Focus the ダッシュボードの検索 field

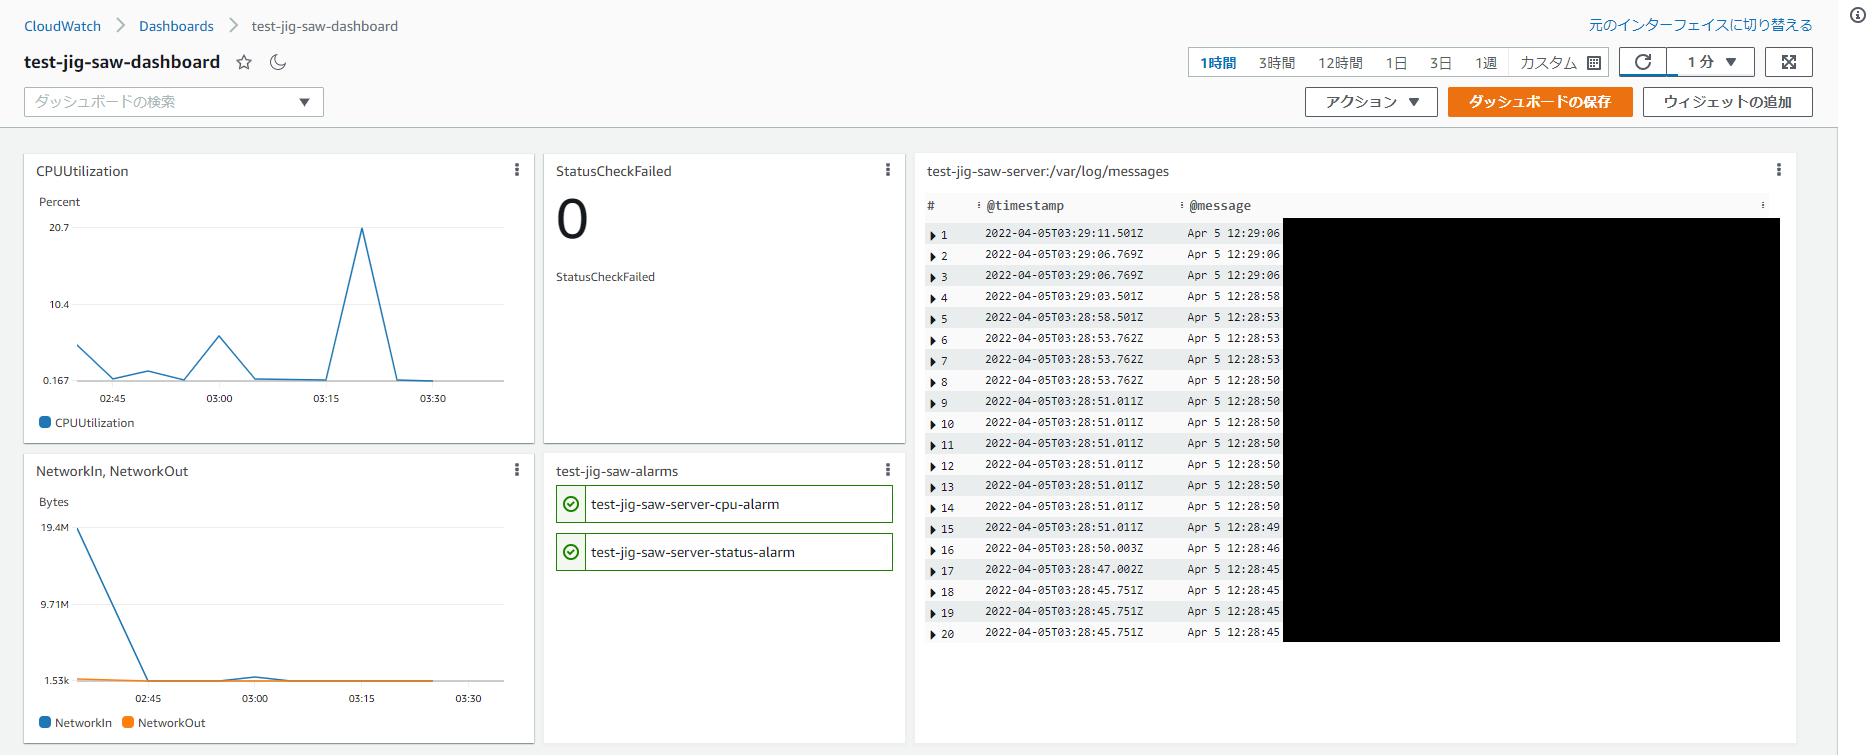click(x=174, y=102)
